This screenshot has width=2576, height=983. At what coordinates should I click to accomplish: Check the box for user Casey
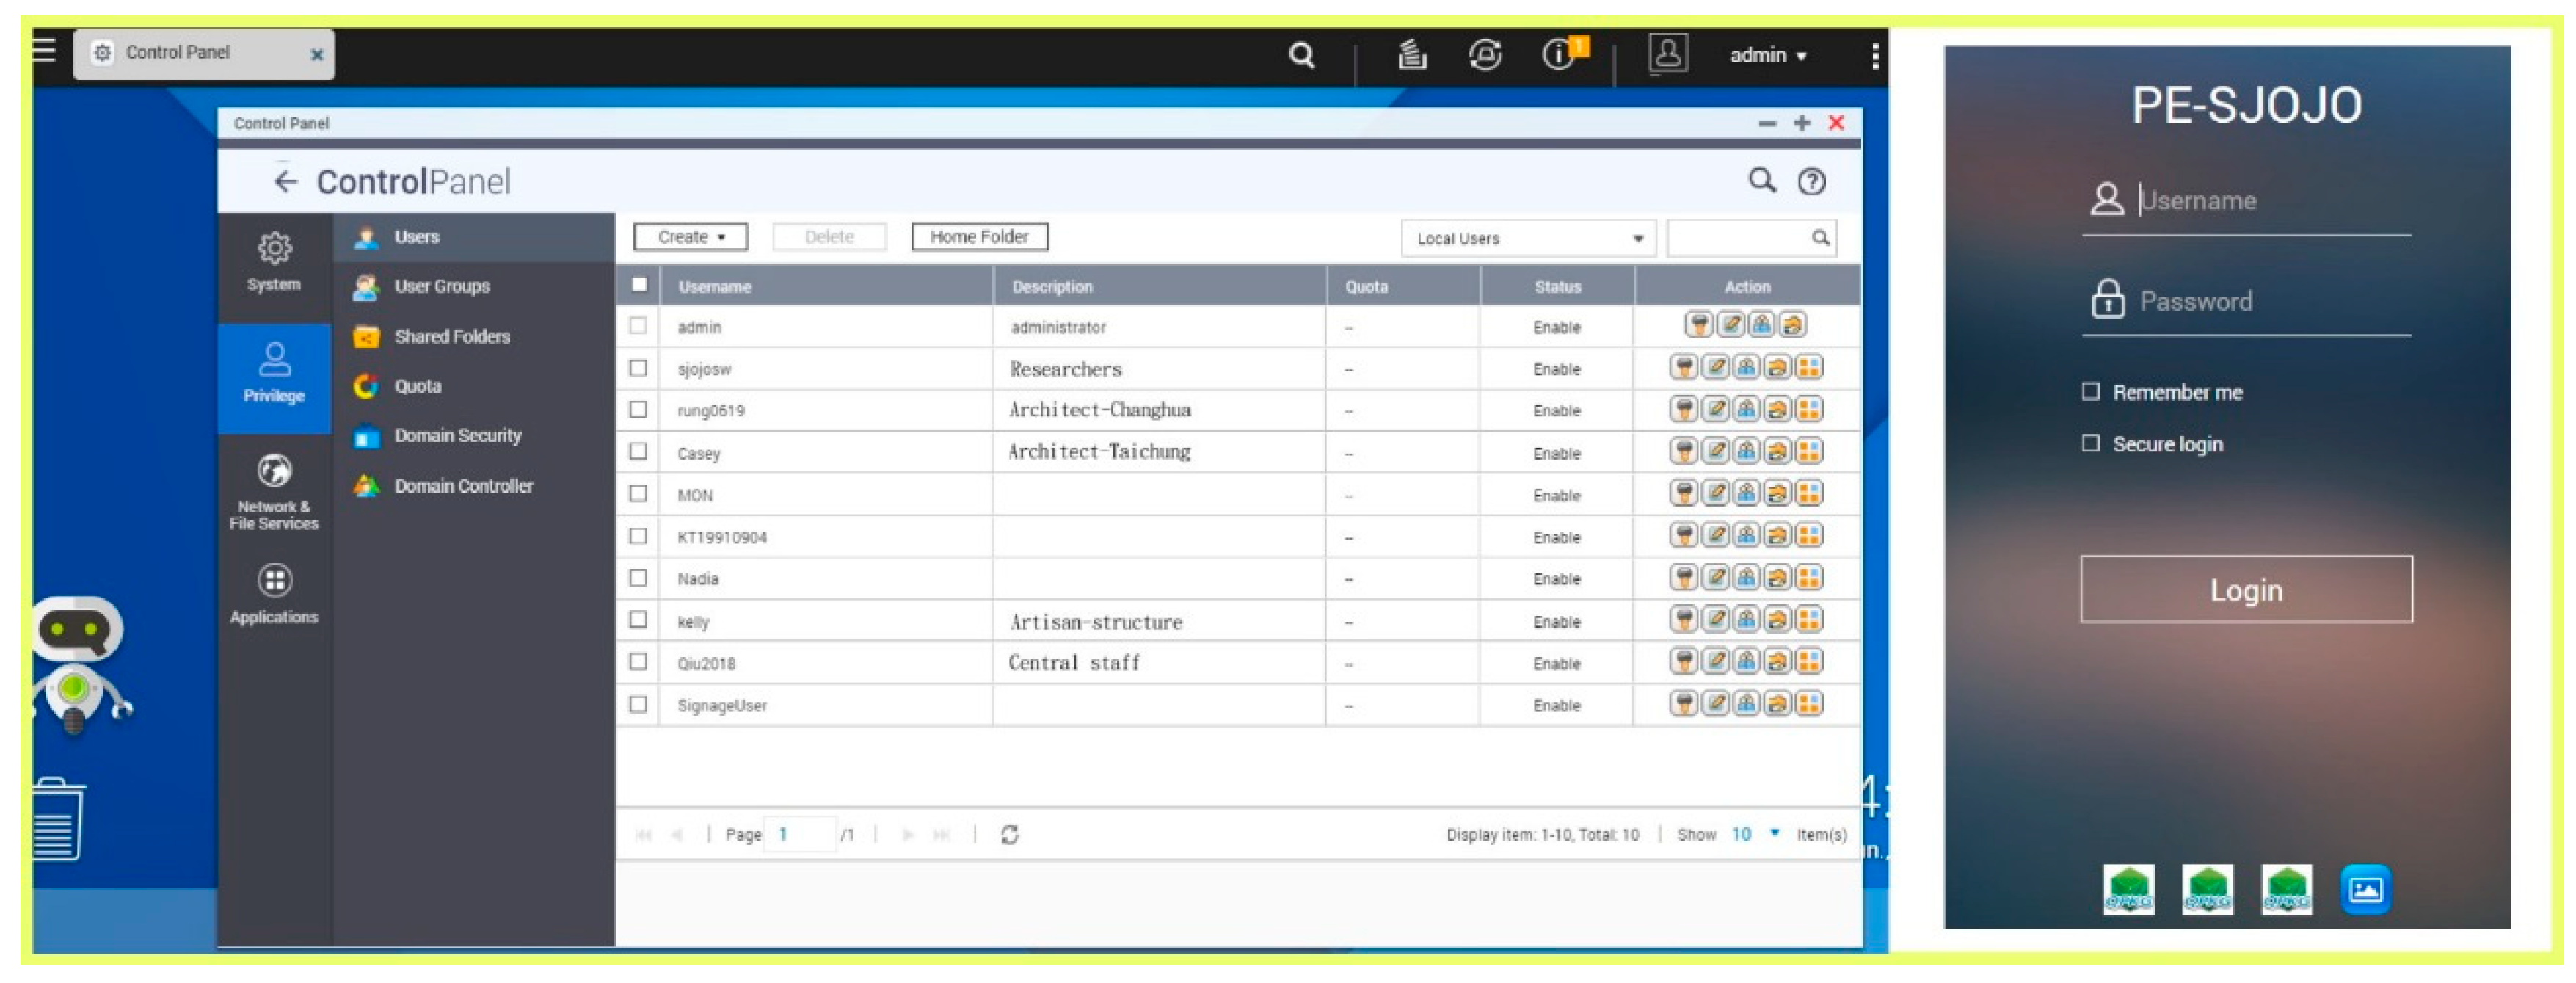(638, 452)
